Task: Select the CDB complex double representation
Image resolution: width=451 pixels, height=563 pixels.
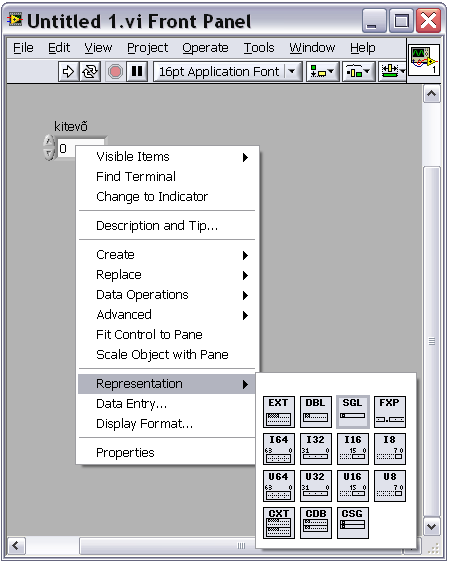Action: coord(316,523)
